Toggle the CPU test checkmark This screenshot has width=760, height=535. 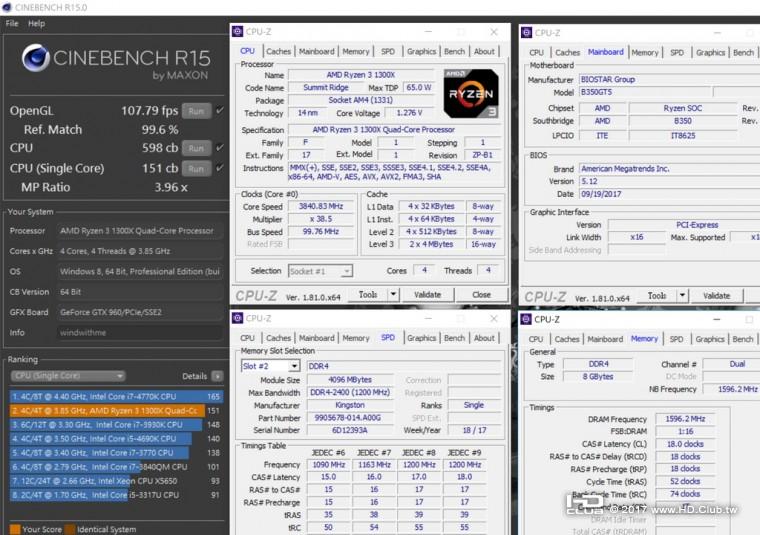[x=220, y=147]
